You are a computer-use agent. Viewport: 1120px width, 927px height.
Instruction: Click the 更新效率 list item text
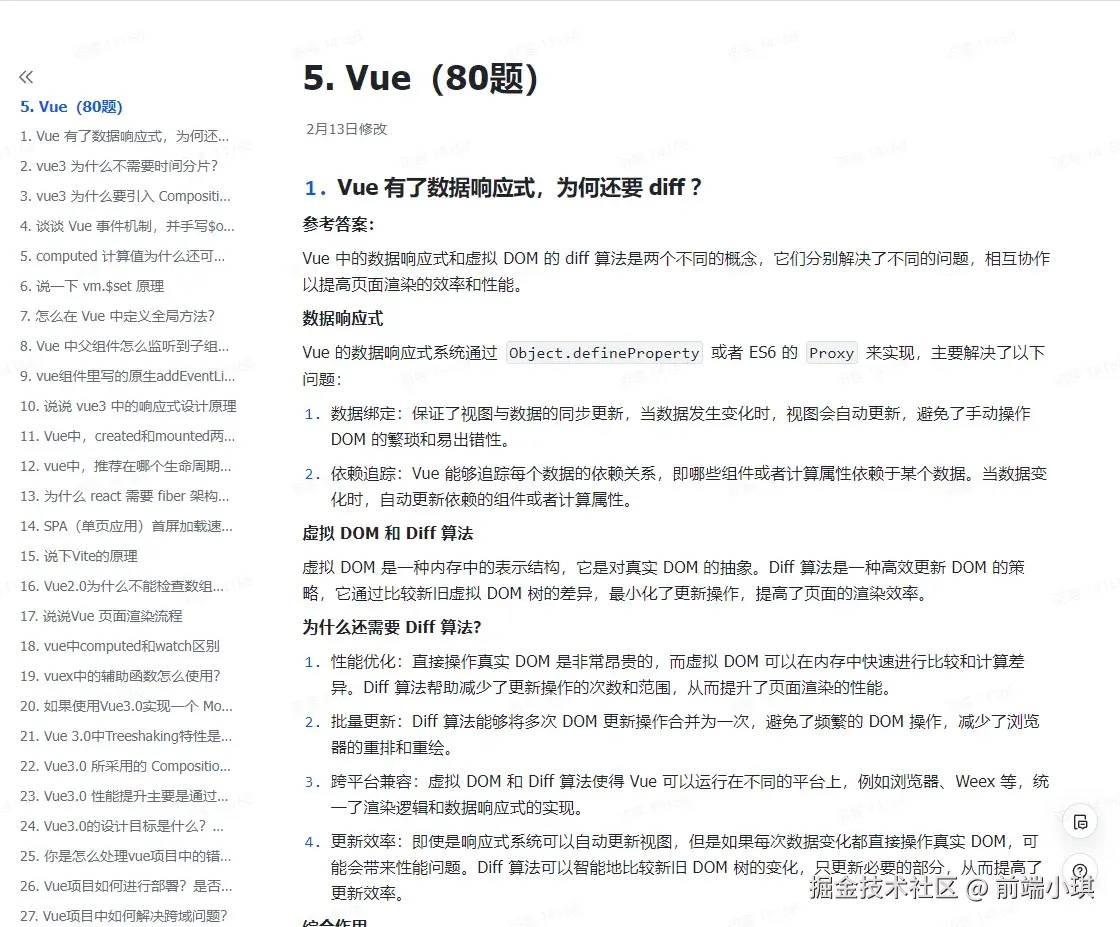686,867
